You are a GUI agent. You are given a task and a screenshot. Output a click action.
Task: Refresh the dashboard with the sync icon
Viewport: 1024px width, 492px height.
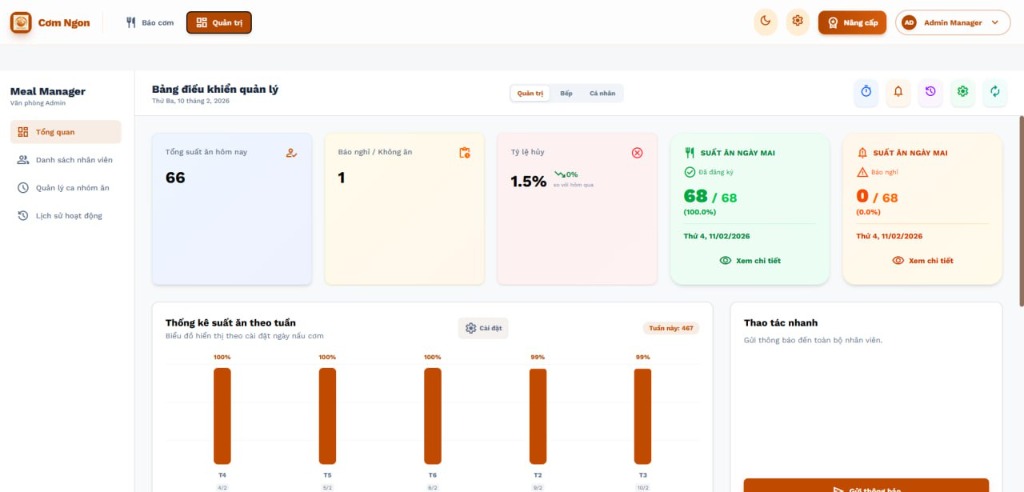[x=994, y=92]
